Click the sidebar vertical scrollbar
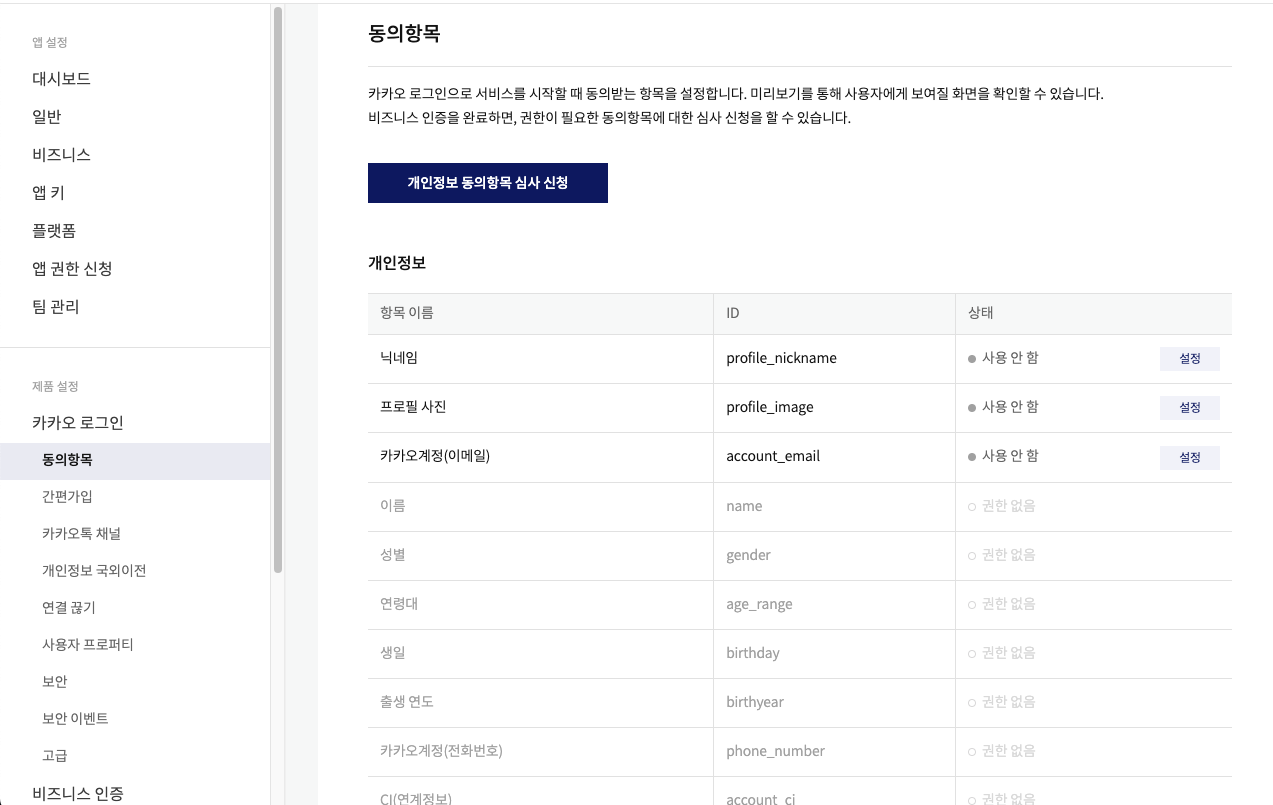The height and width of the screenshot is (805, 1273). click(x=277, y=290)
